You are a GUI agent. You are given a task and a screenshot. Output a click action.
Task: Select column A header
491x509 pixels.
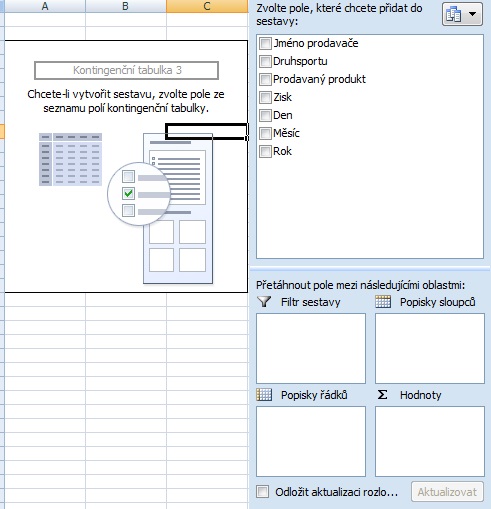(45, 6)
